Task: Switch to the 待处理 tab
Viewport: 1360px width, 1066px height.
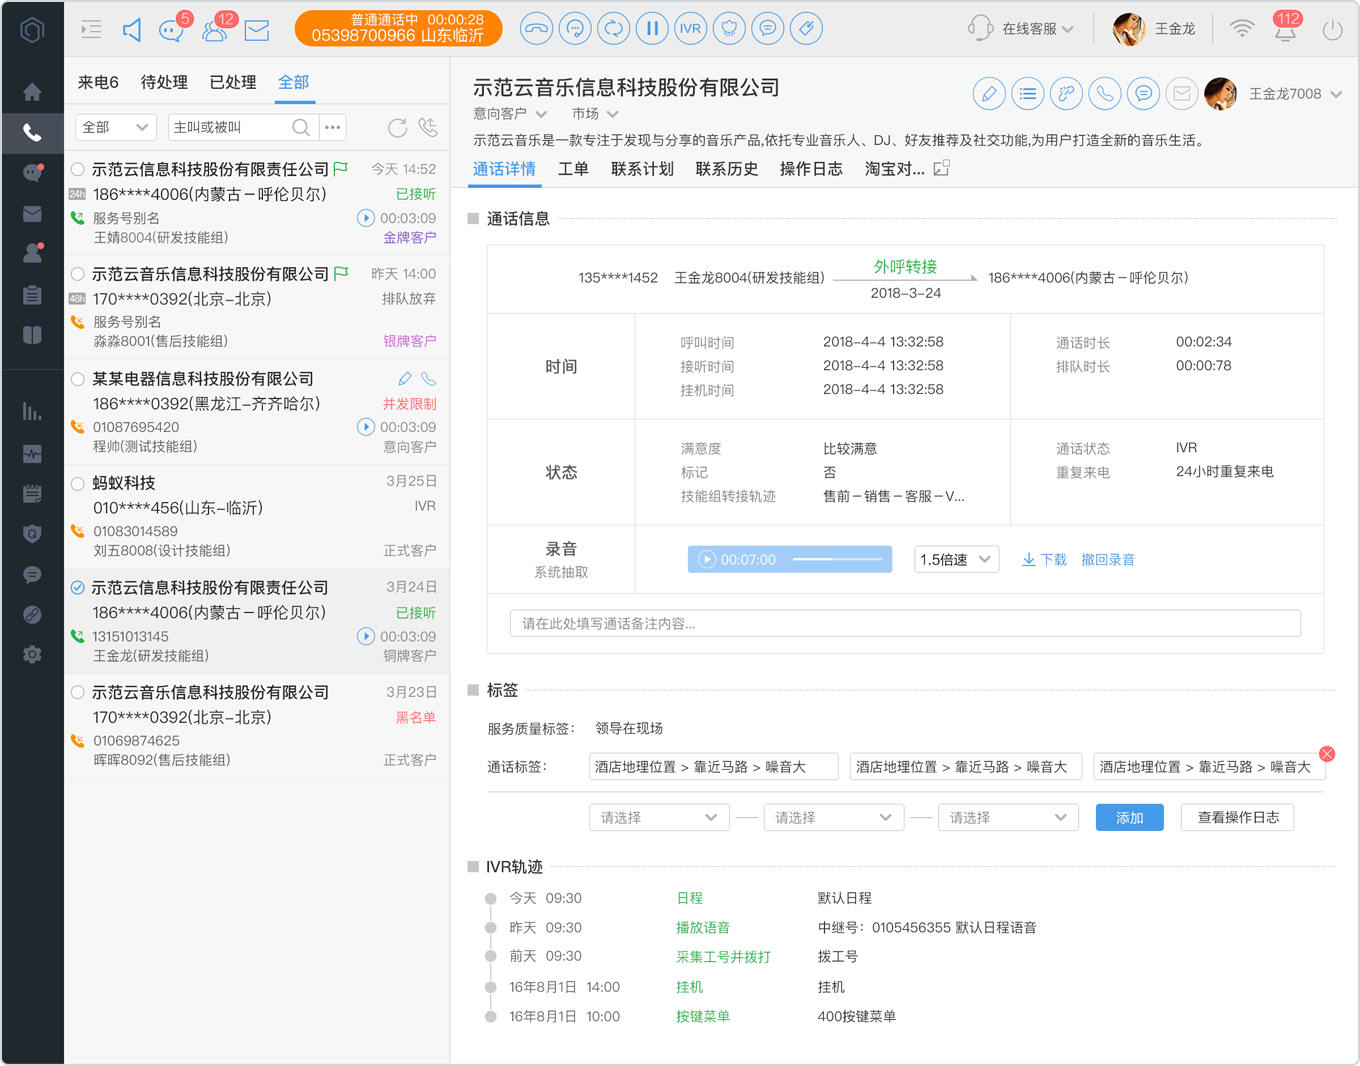Action: tap(164, 82)
